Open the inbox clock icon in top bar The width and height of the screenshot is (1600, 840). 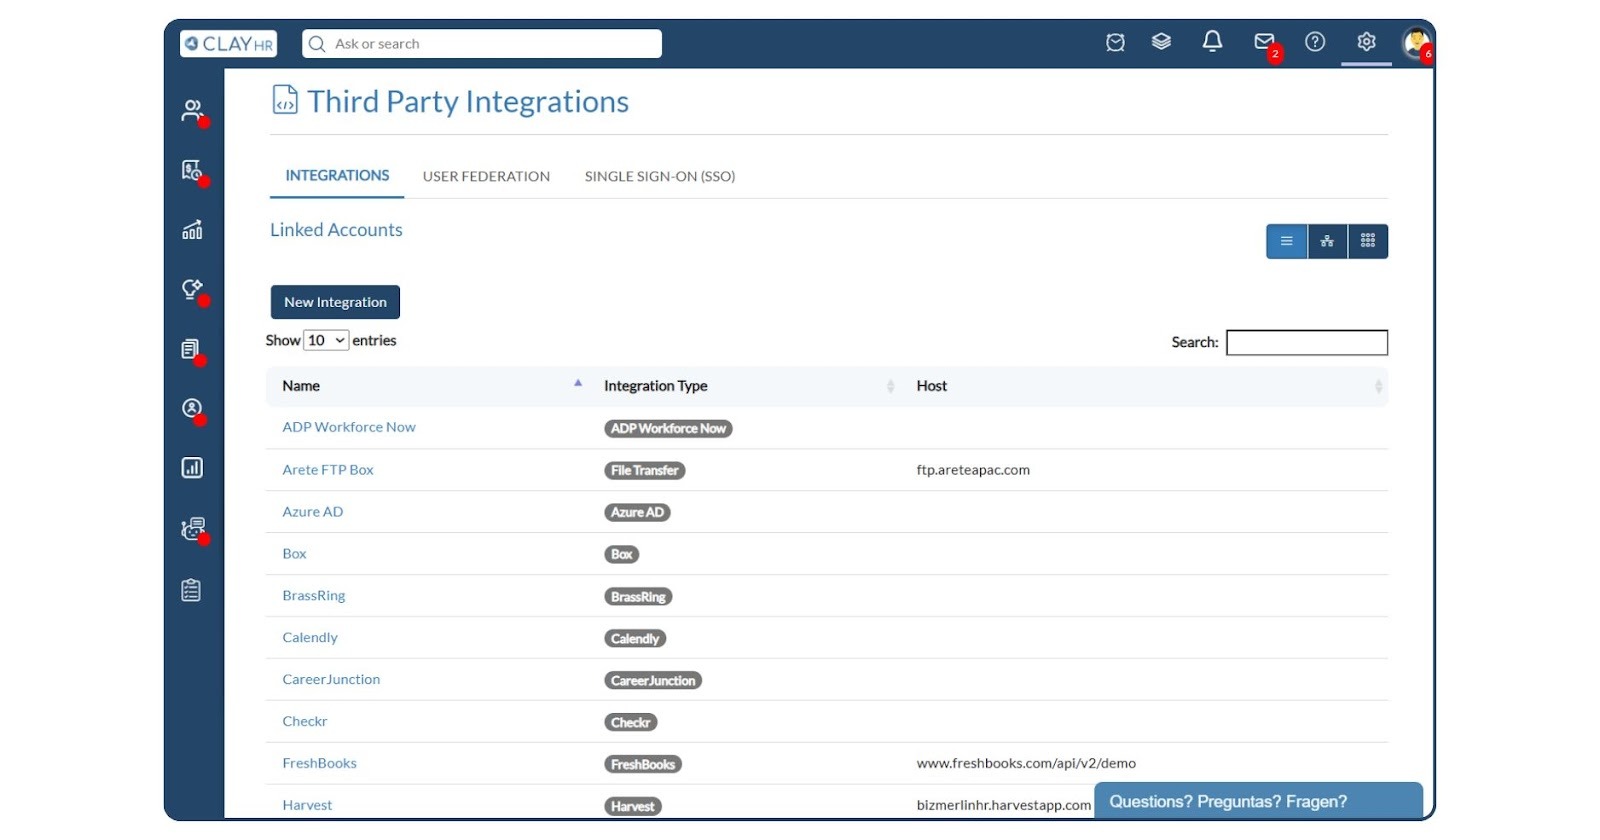point(1115,42)
